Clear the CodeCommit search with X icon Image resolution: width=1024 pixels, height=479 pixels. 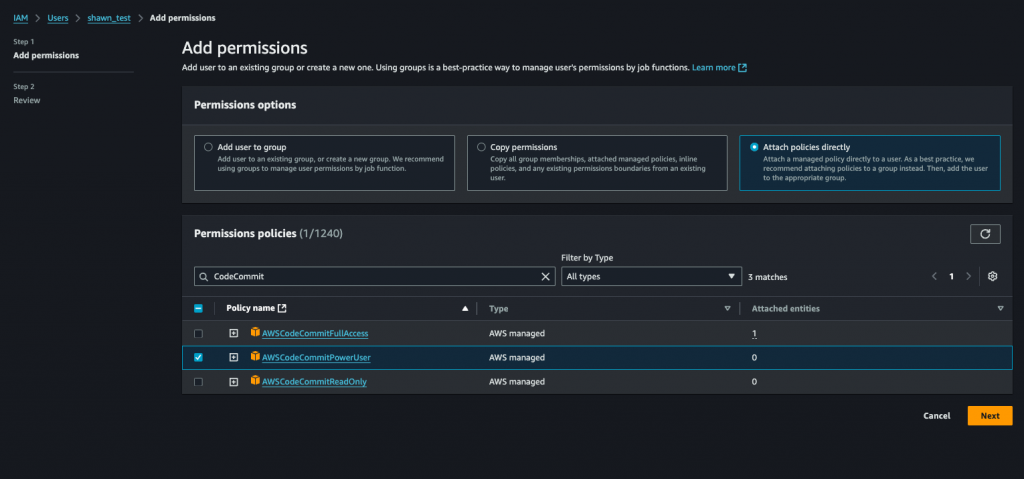coord(546,276)
